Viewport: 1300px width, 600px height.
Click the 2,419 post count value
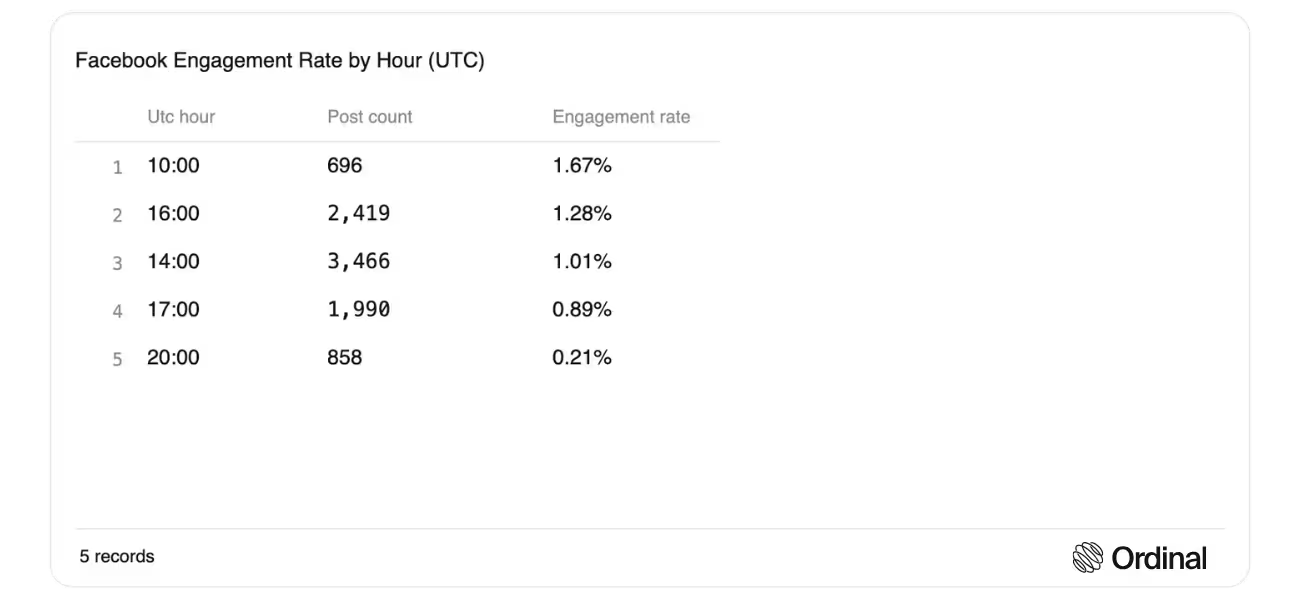point(359,214)
